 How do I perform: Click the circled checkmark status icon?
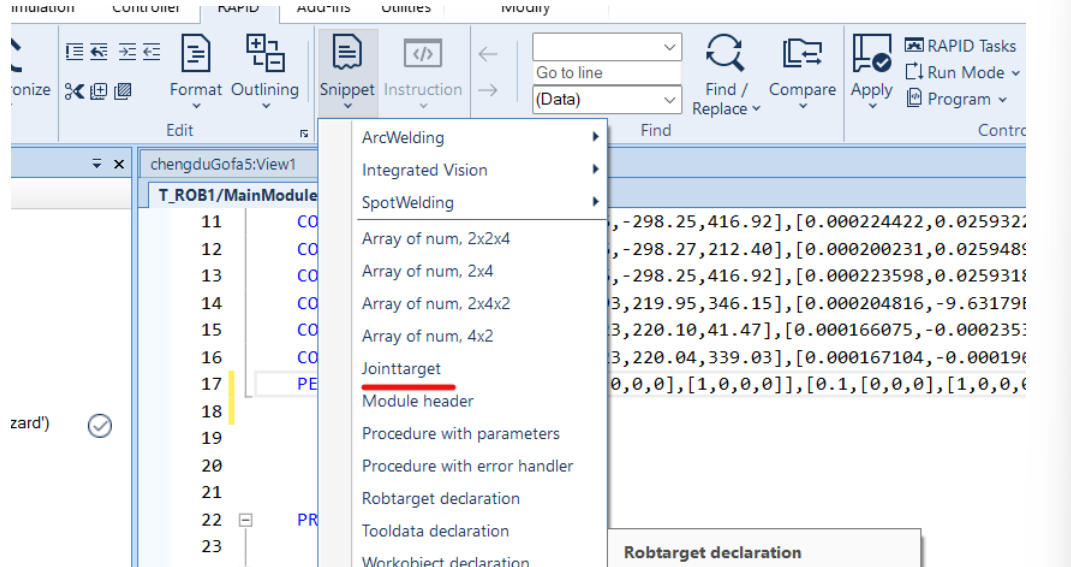[99, 426]
